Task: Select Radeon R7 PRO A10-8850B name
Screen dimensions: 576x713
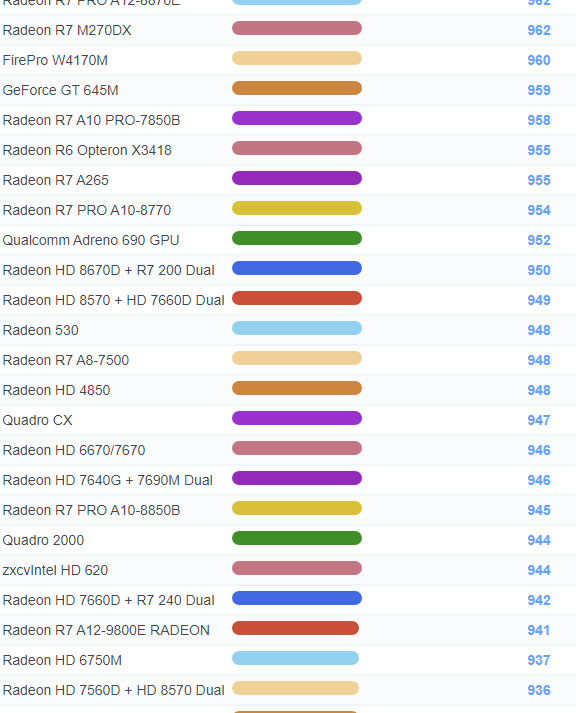Action: click(91, 510)
